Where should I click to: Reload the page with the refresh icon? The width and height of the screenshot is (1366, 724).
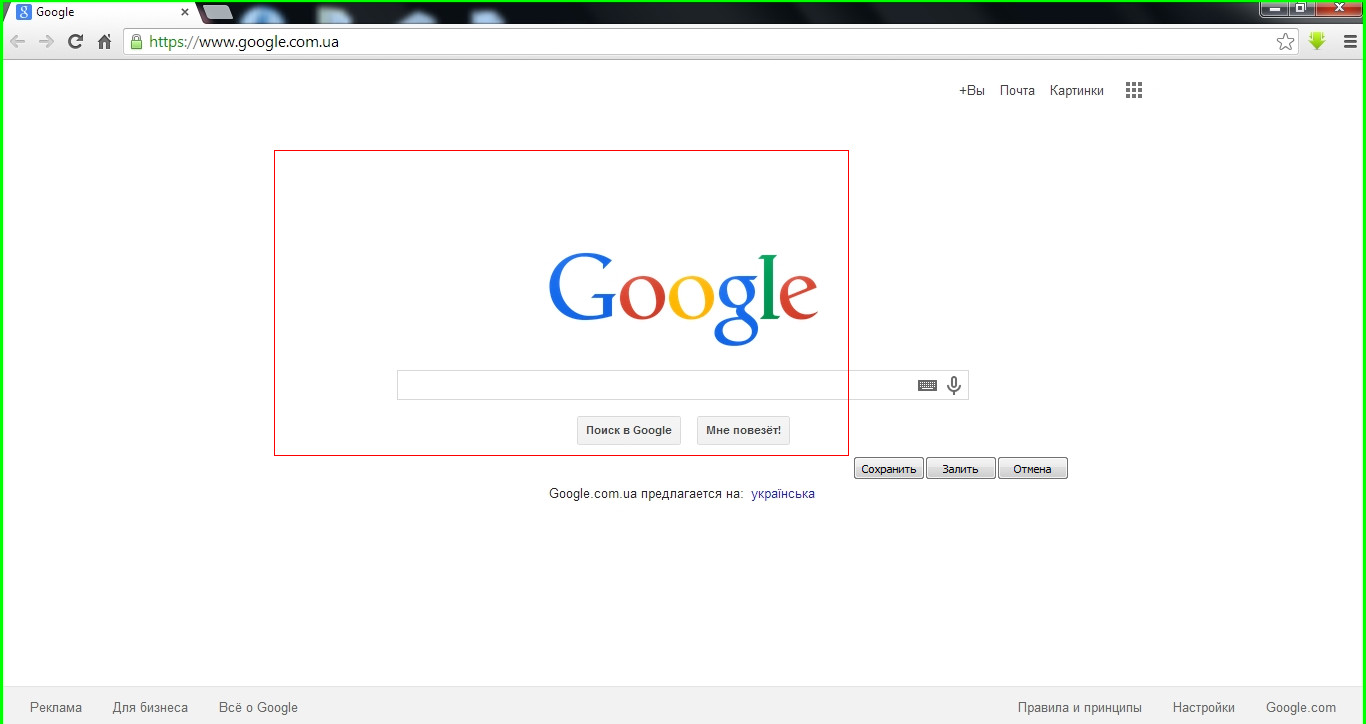click(x=75, y=42)
